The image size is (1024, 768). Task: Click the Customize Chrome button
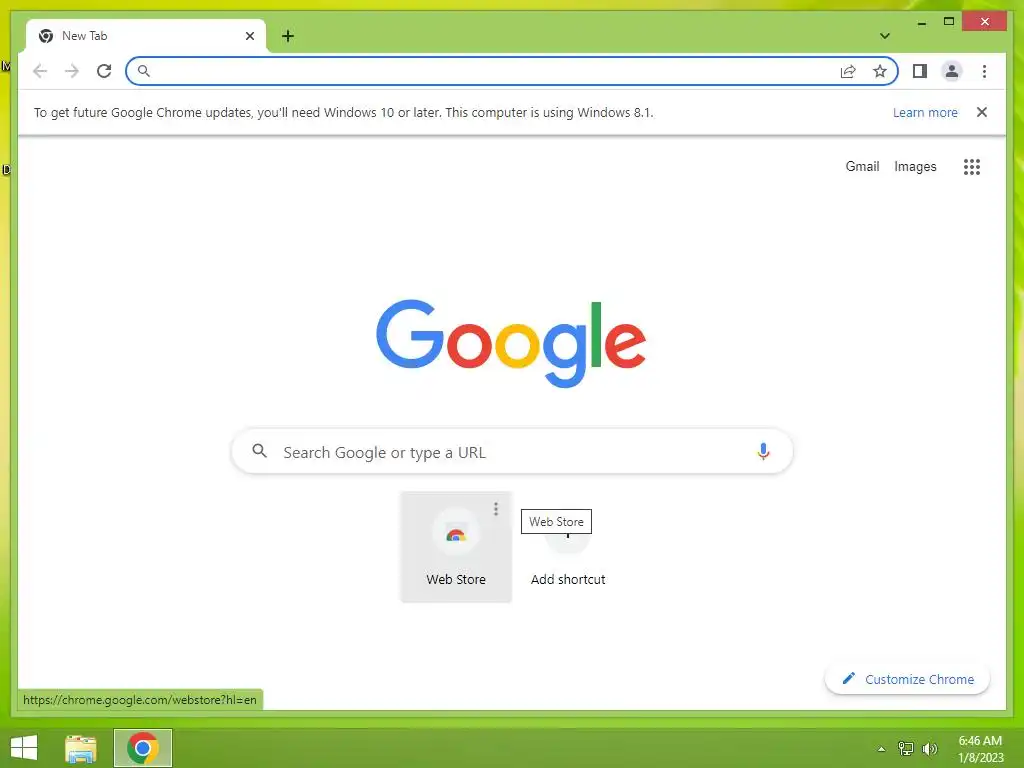coord(907,679)
